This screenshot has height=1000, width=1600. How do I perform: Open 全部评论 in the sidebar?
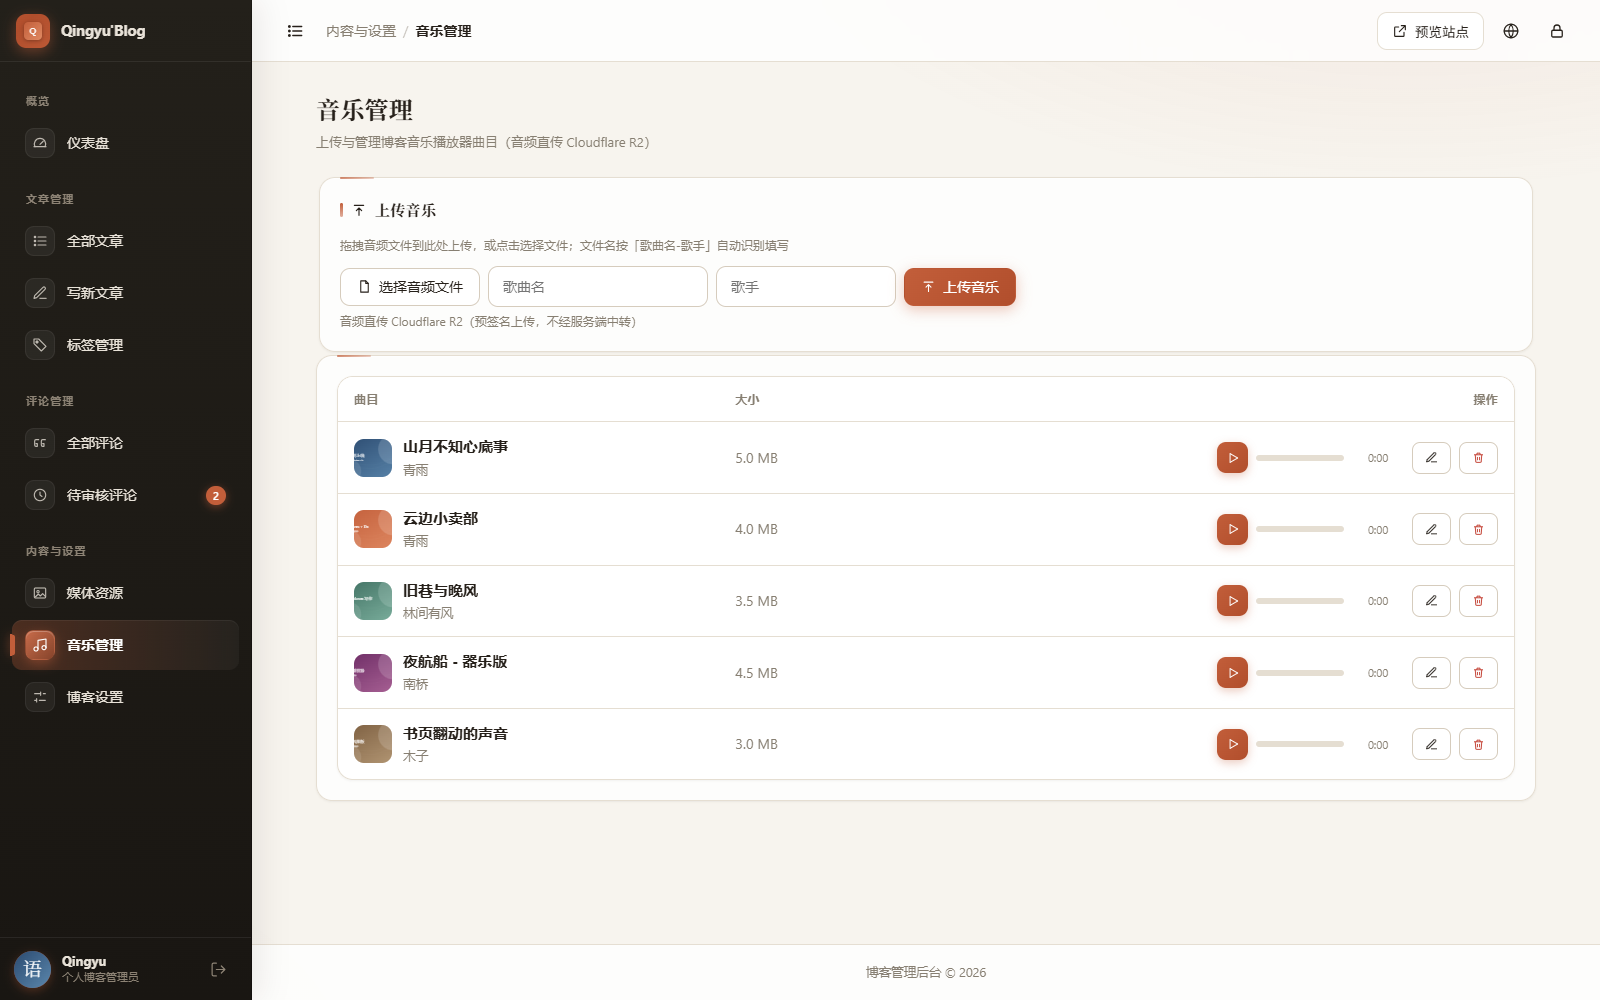point(125,443)
